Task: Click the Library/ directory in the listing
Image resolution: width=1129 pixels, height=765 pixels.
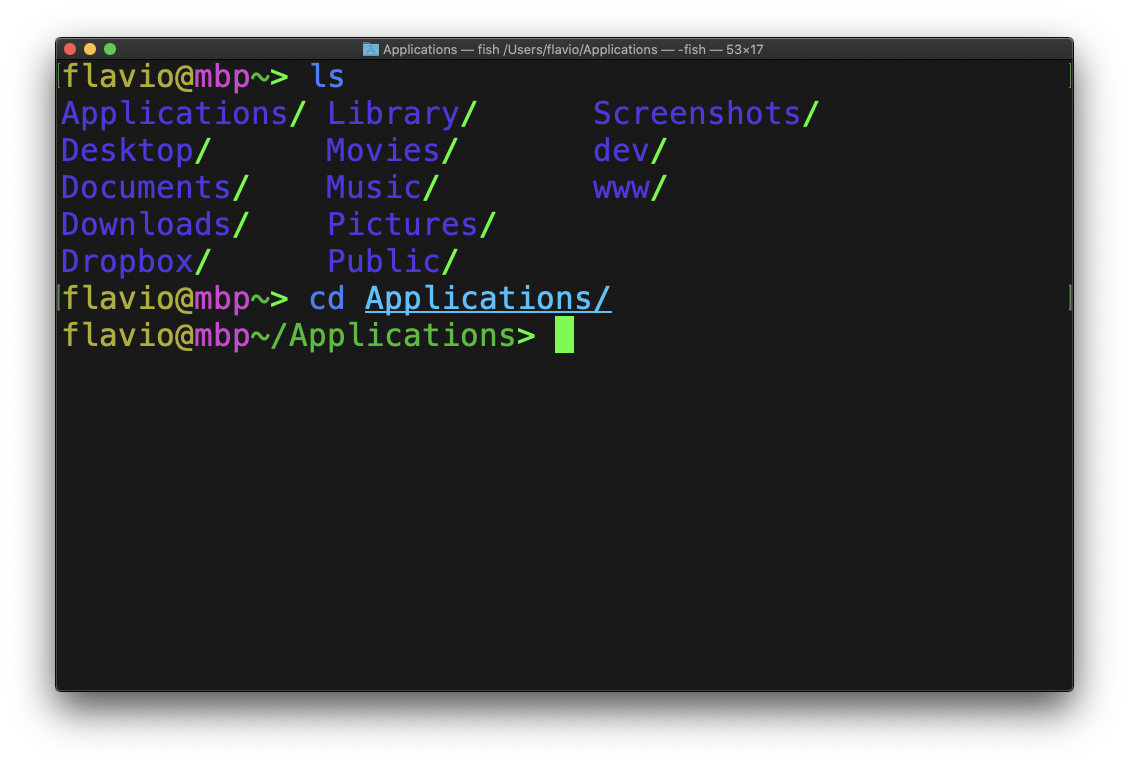Action: 402,114
